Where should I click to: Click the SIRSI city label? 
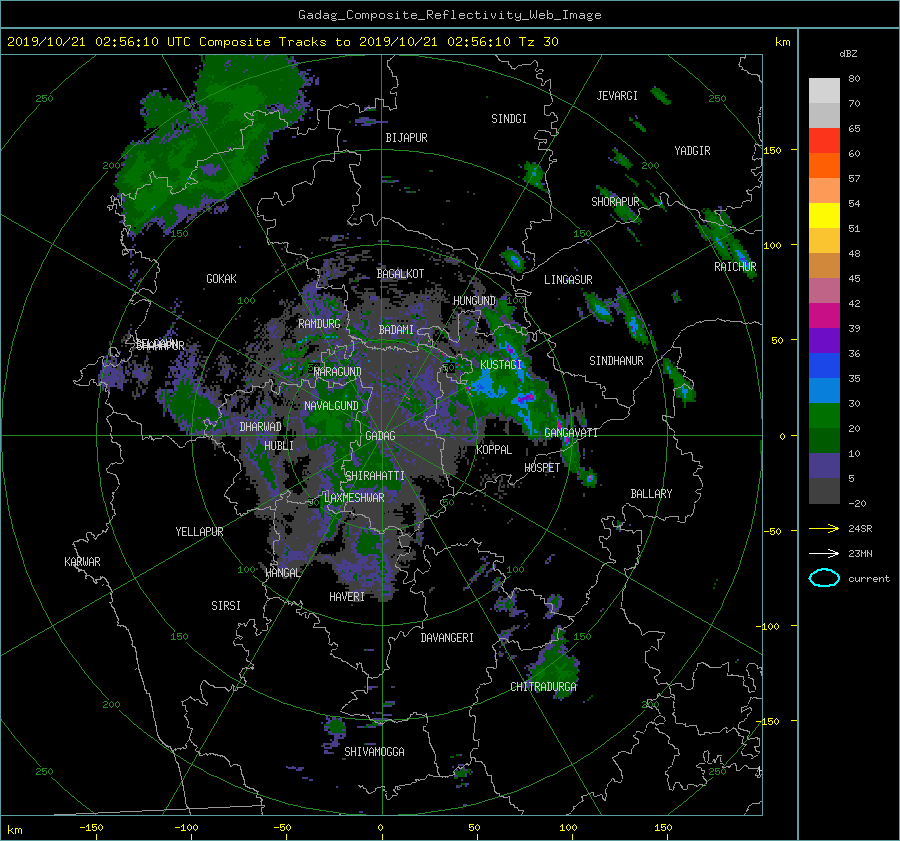226,606
